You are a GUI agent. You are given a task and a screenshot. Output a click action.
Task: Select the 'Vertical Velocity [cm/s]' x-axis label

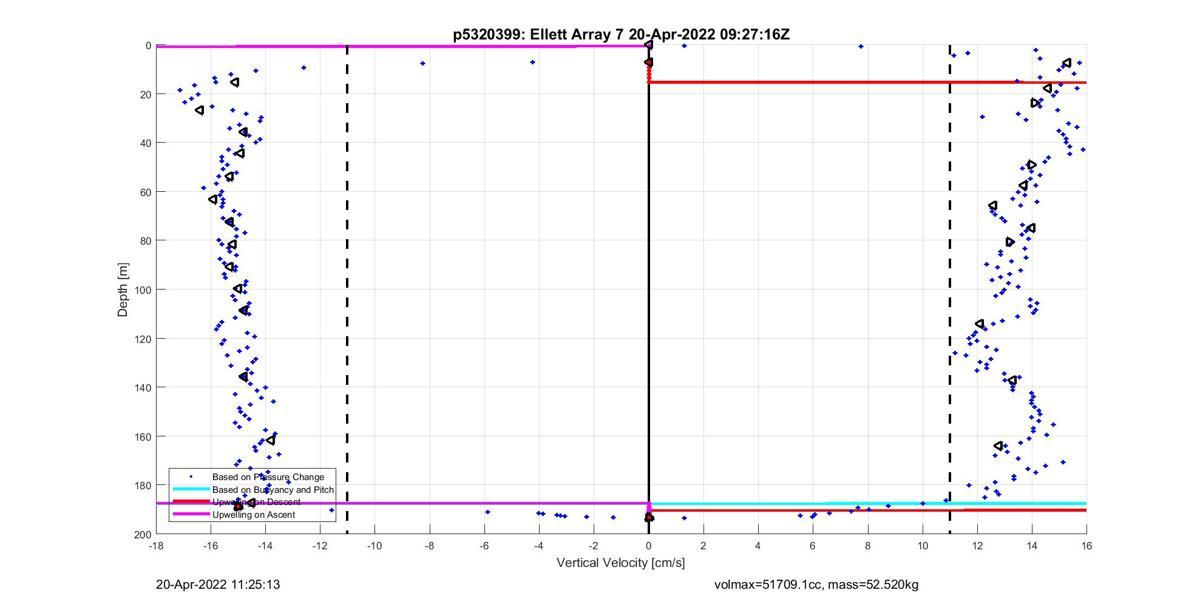tap(621, 563)
